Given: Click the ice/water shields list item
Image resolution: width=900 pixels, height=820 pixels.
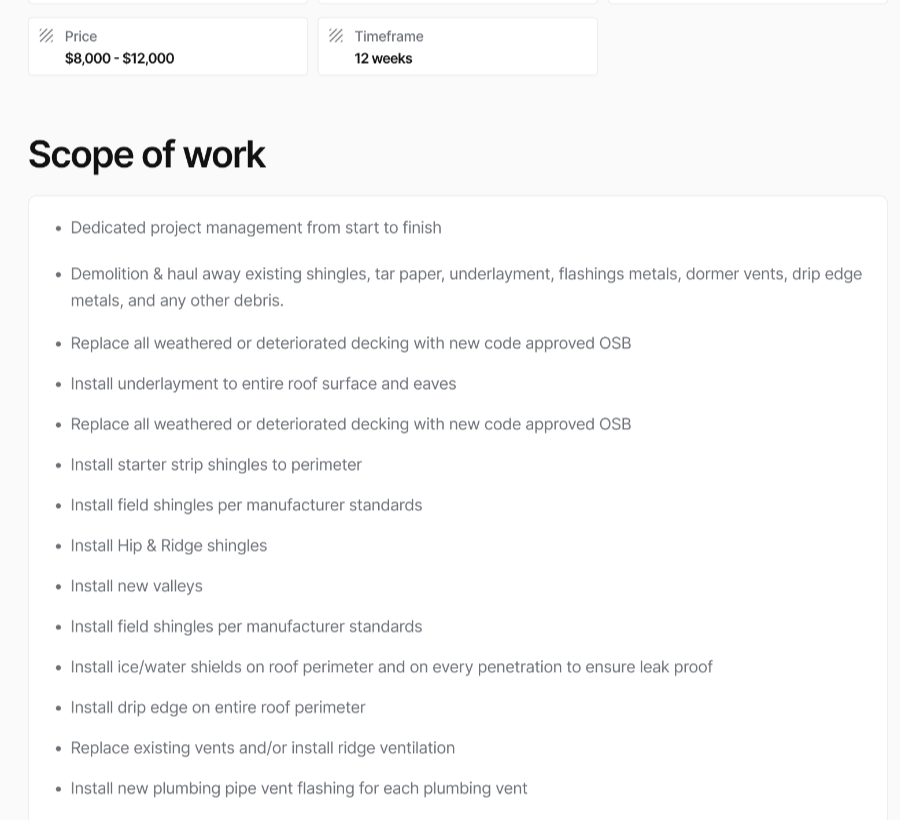Looking at the screenshot, I should click(391, 667).
